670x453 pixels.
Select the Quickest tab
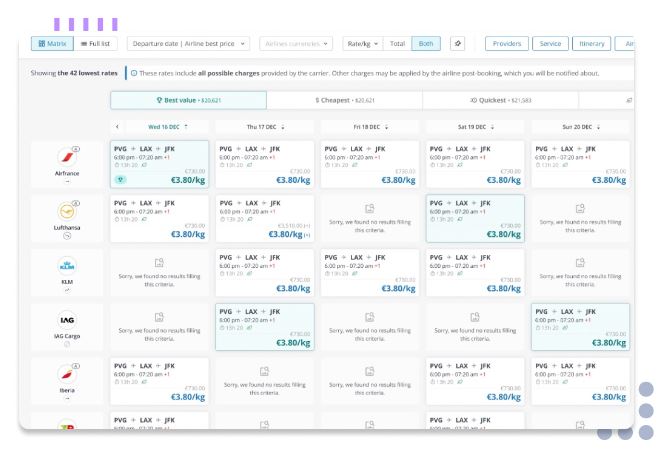[500, 100]
